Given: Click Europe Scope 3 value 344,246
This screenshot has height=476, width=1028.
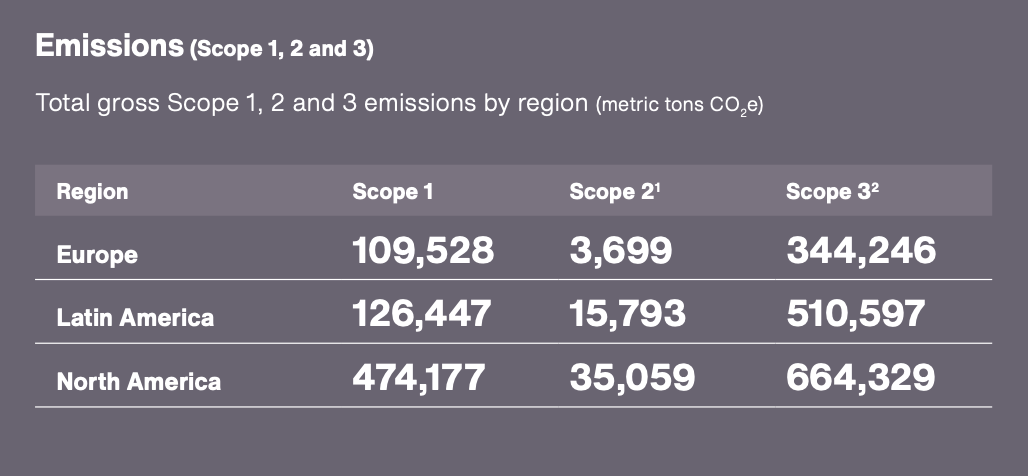Looking at the screenshot, I should coord(861,250).
